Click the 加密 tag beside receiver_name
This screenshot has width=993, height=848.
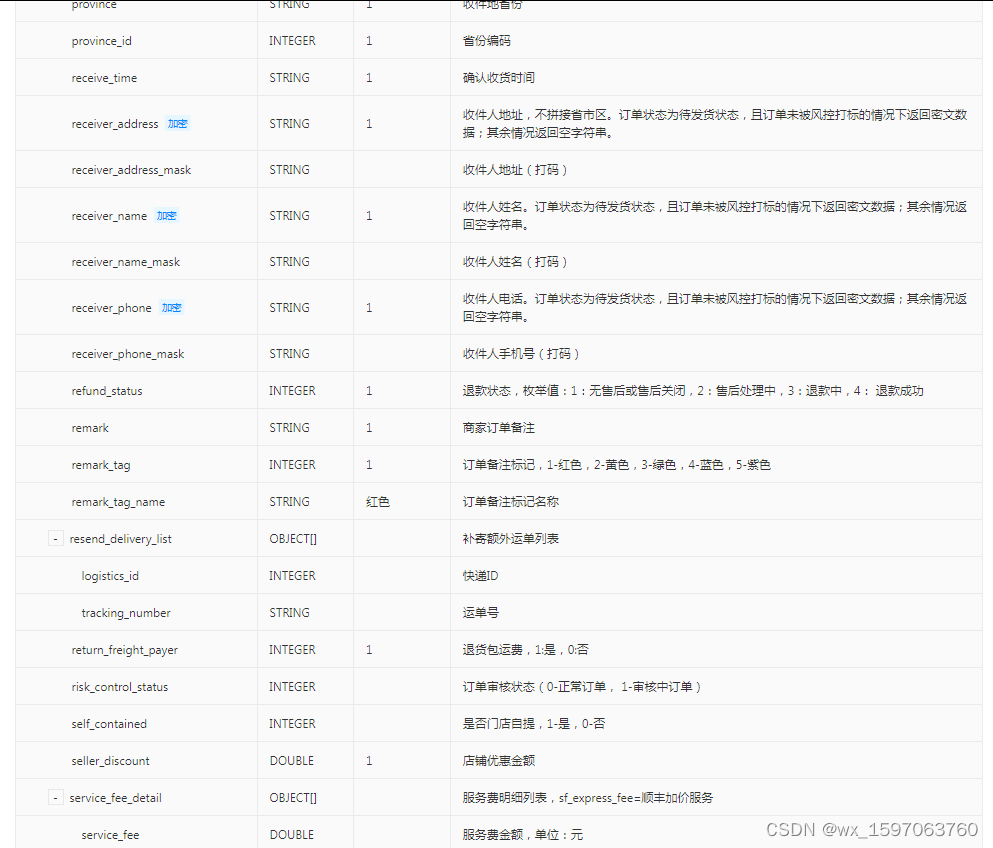click(167, 216)
